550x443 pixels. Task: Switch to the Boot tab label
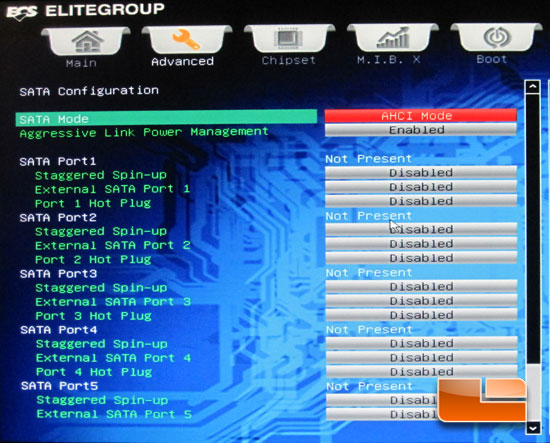492,59
